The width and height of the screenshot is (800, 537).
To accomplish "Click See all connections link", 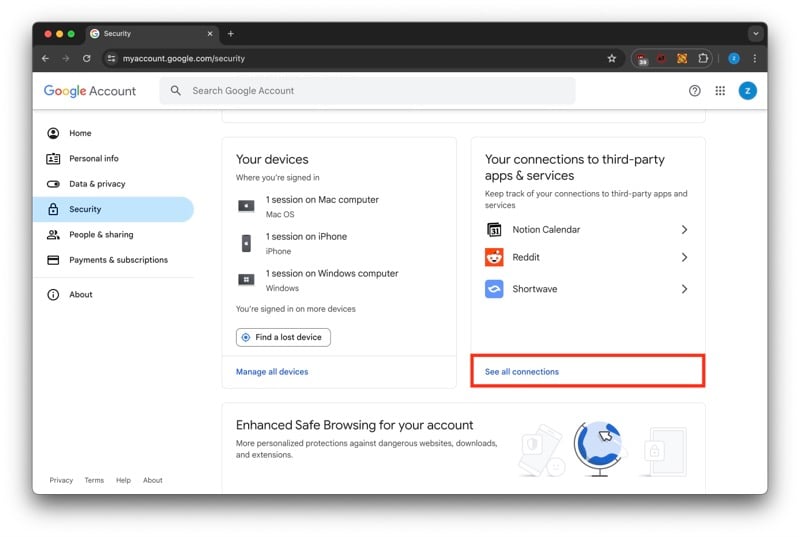I will (x=521, y=372).
